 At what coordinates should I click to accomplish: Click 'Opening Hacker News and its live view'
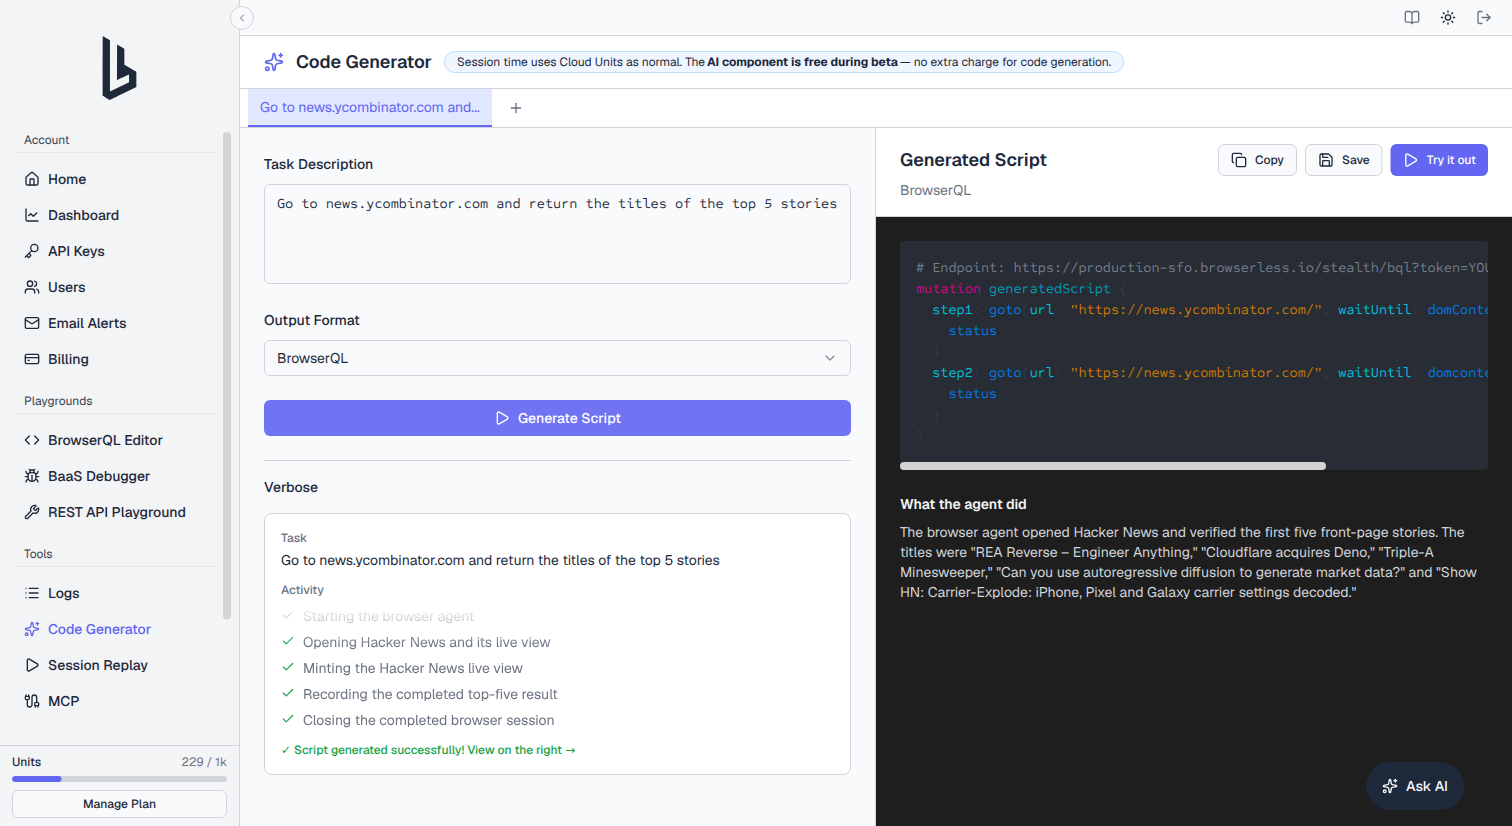426,642
